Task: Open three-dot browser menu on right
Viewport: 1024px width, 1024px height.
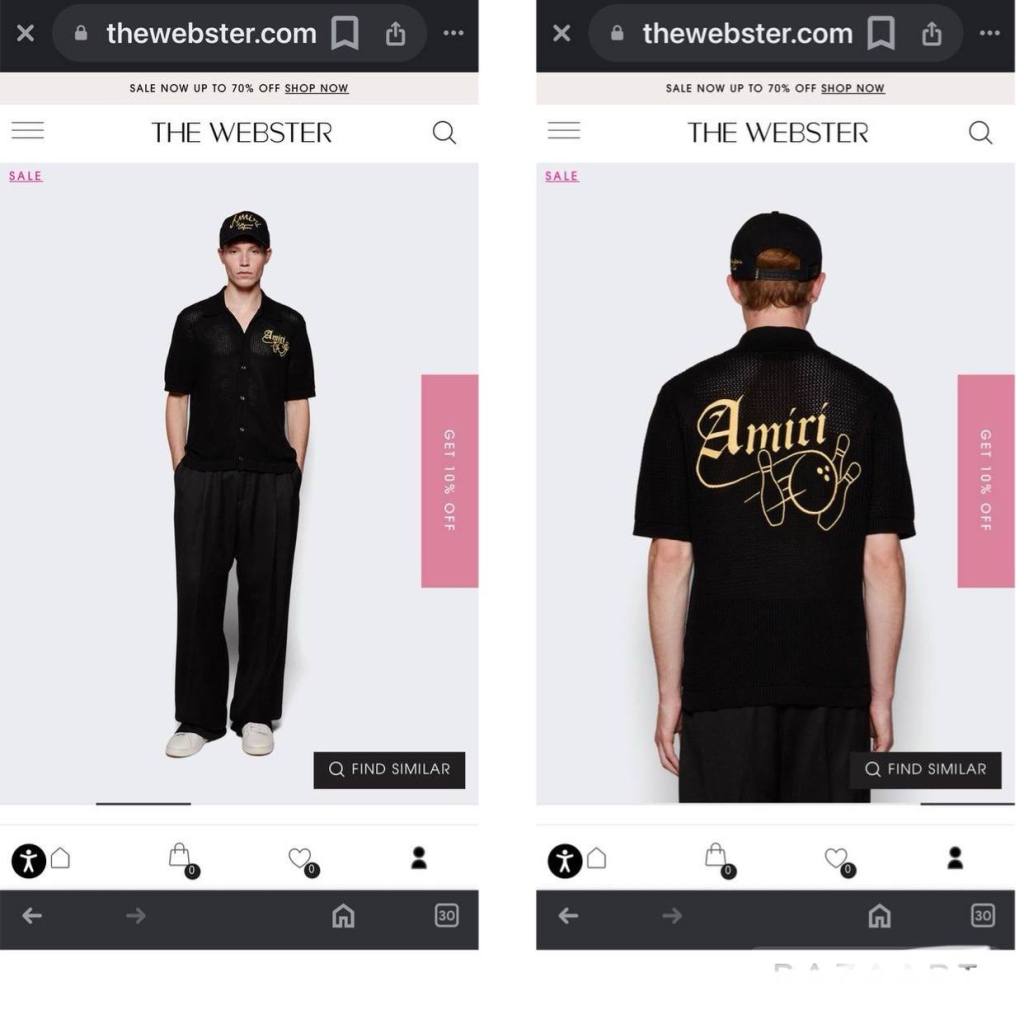Action: (989, 33)
